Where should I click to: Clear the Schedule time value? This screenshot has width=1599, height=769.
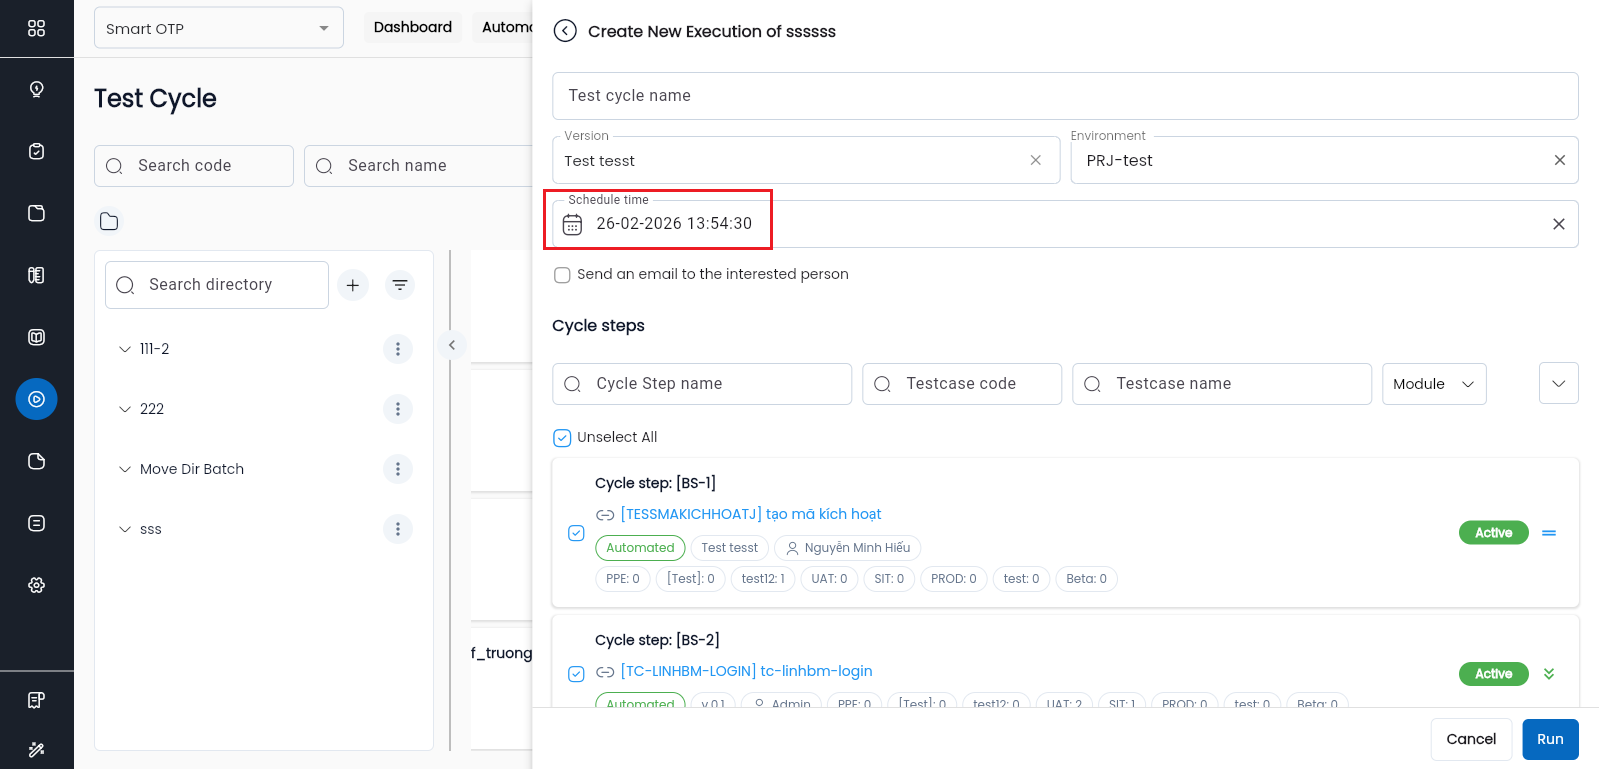click(x=1558, y=224)
